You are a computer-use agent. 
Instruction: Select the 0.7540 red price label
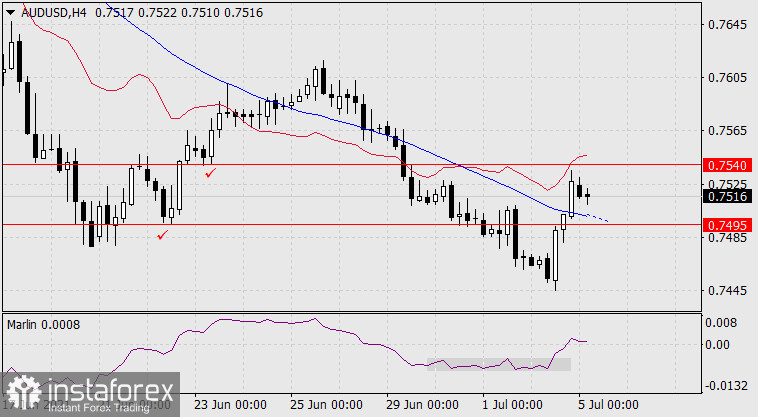point(726,164)
